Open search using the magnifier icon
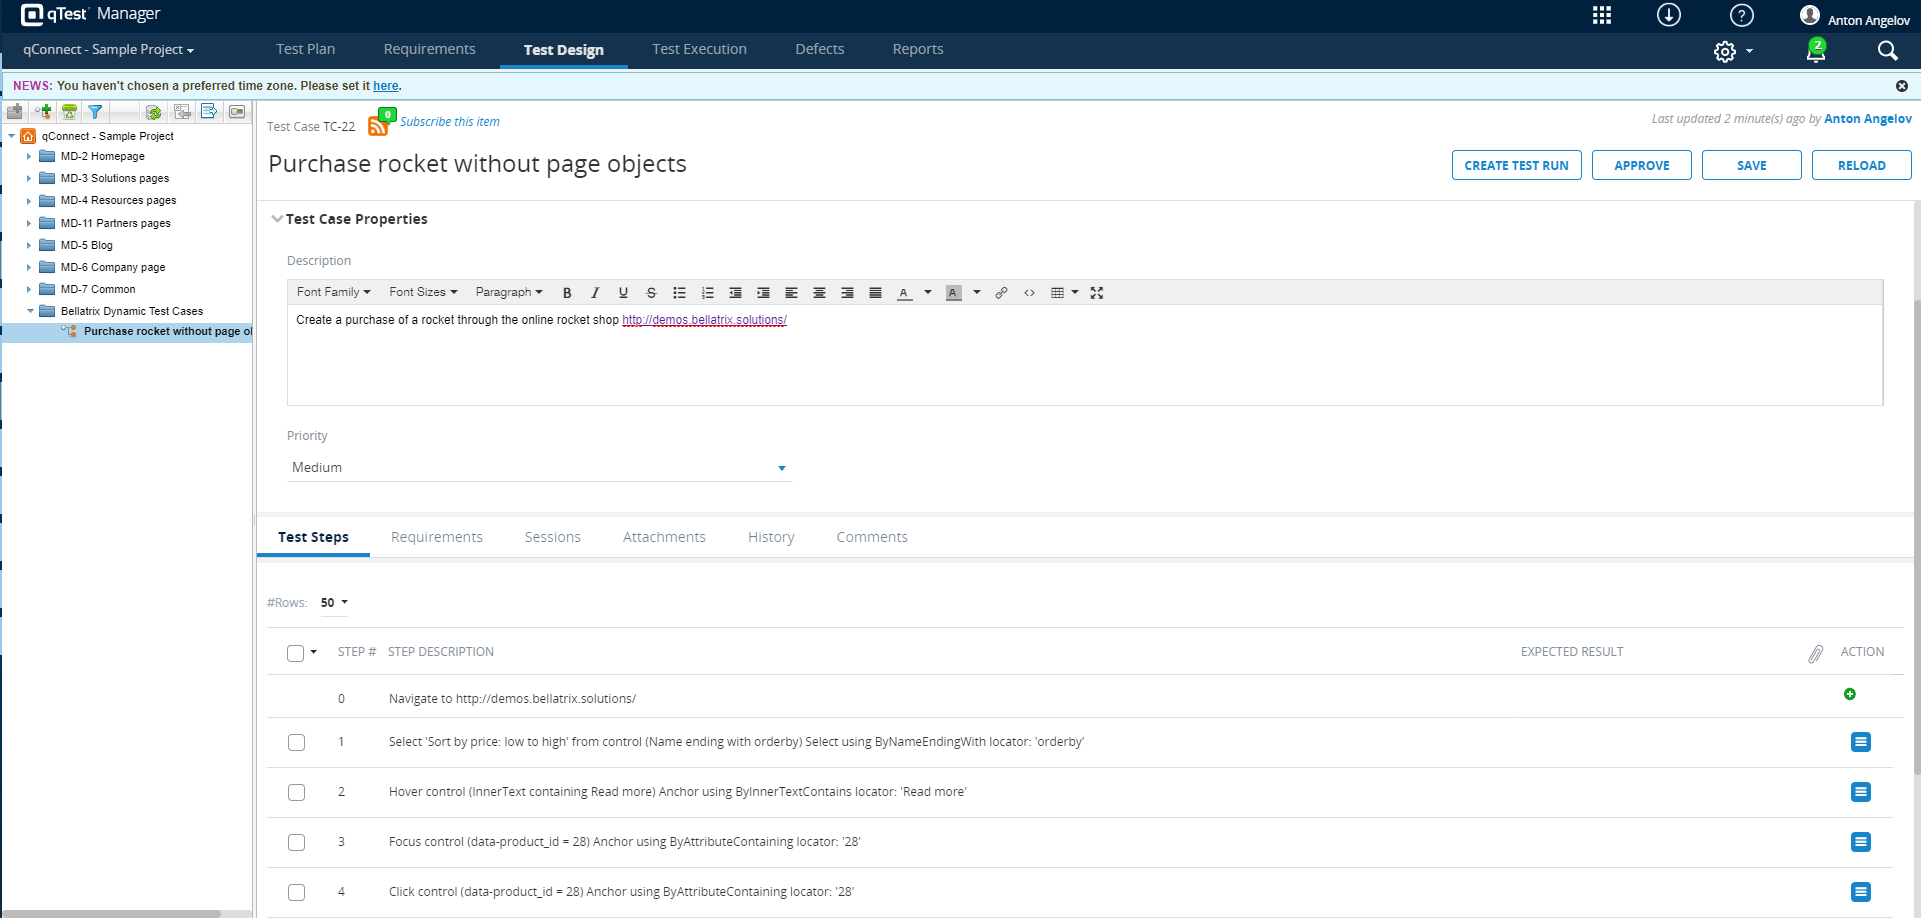1921x918 pixels. click(x=1887, y=50)
